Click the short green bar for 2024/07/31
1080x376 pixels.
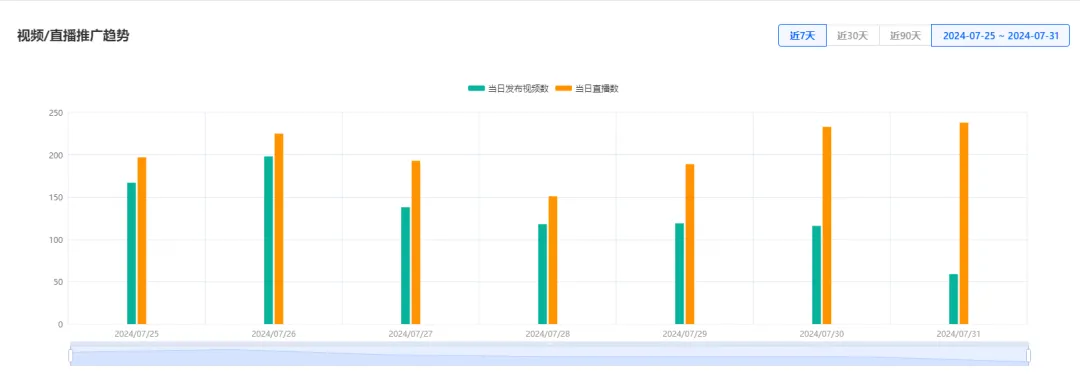click(953, 299)
